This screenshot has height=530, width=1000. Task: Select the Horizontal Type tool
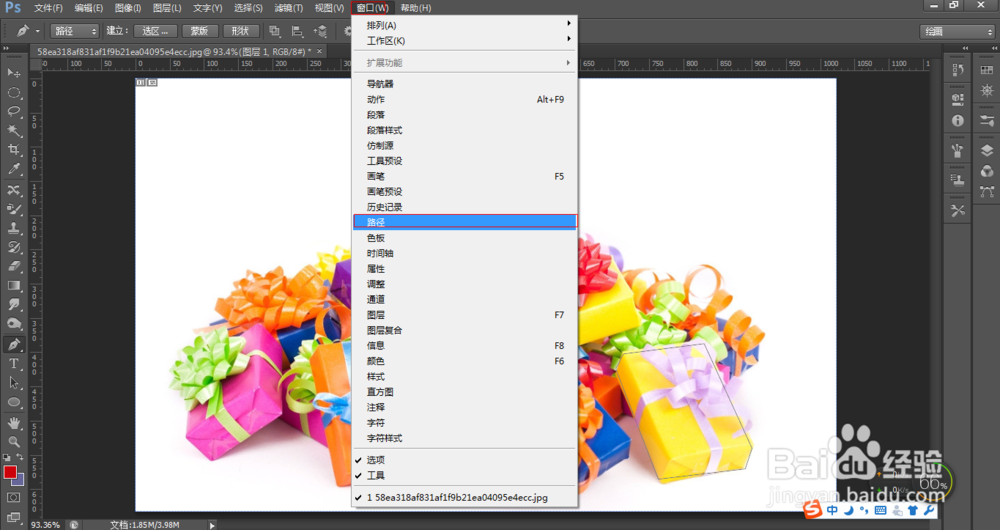click(13, 364)
